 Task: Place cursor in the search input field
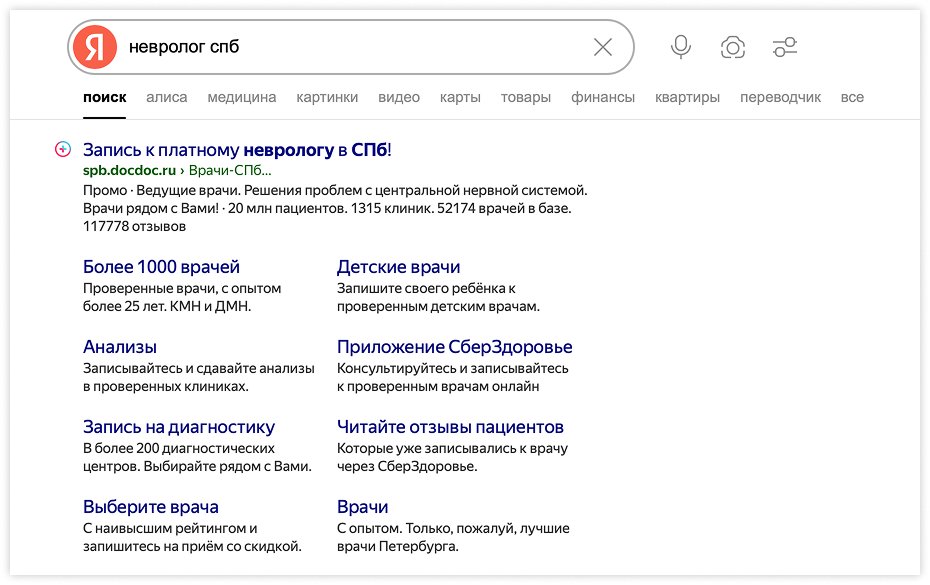click(300, 46)
